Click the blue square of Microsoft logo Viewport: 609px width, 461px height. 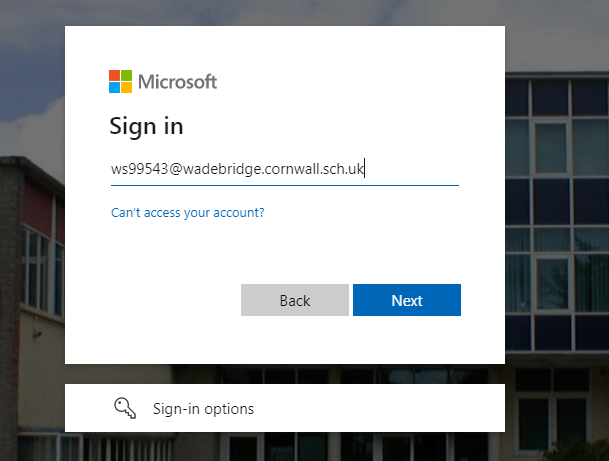point(115,87)
